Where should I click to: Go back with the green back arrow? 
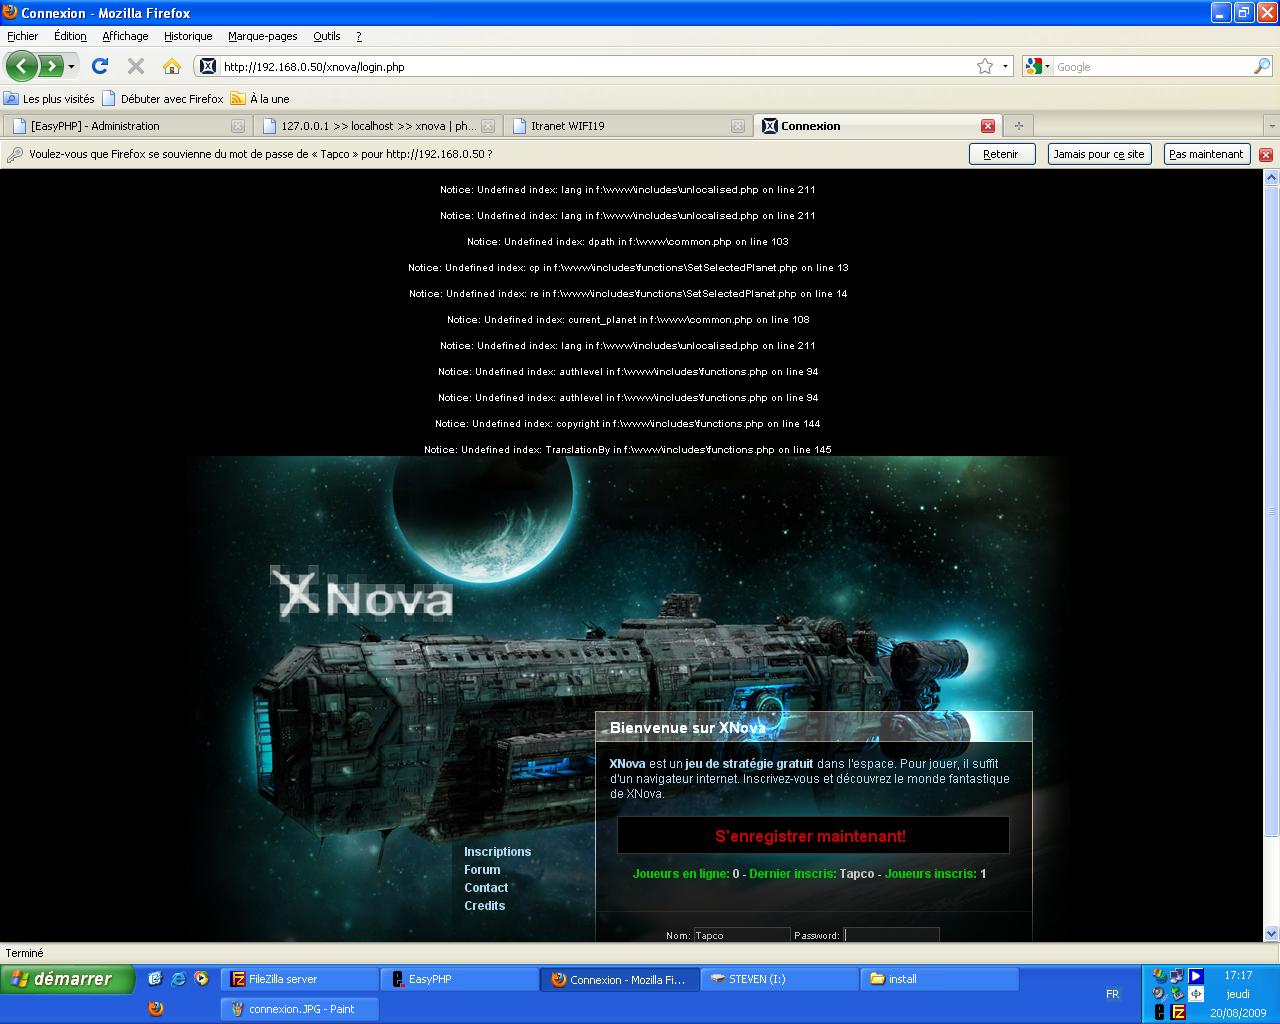(22, 66)
